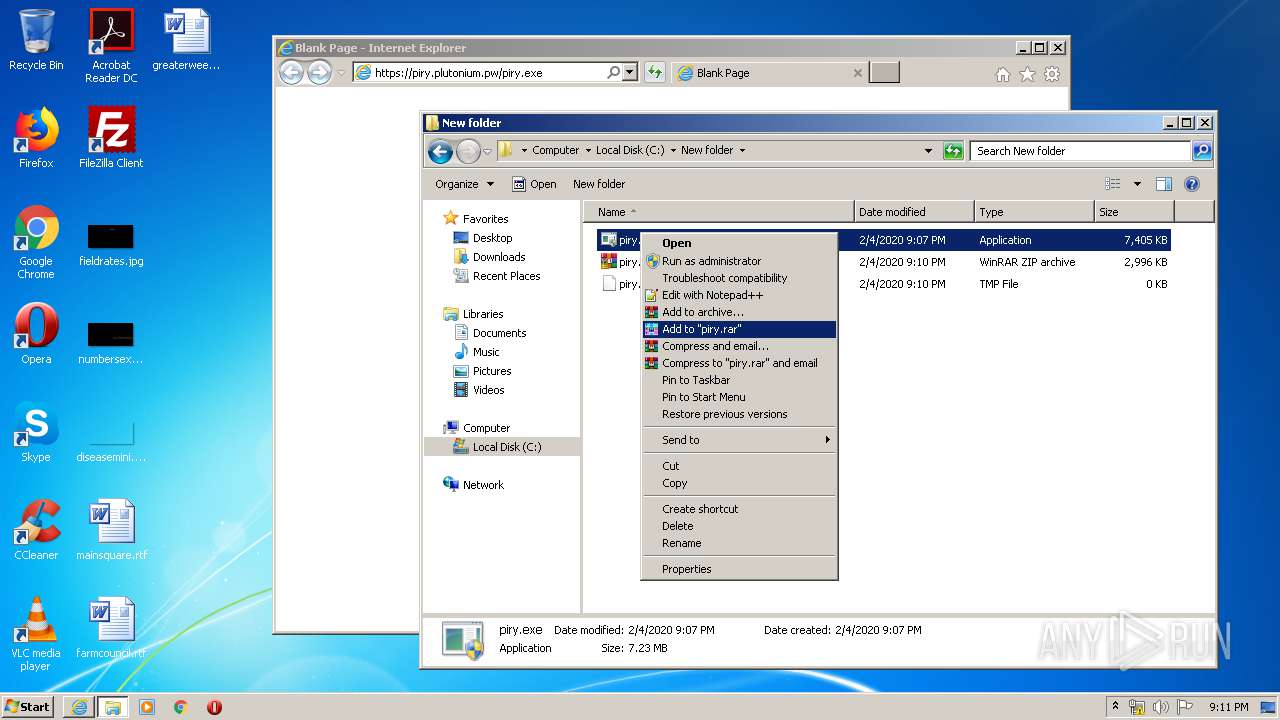Viewport: 1280px width, 720px height.
Task: Open the greaterwee Word document icon
Action: [x=186, y=40]
